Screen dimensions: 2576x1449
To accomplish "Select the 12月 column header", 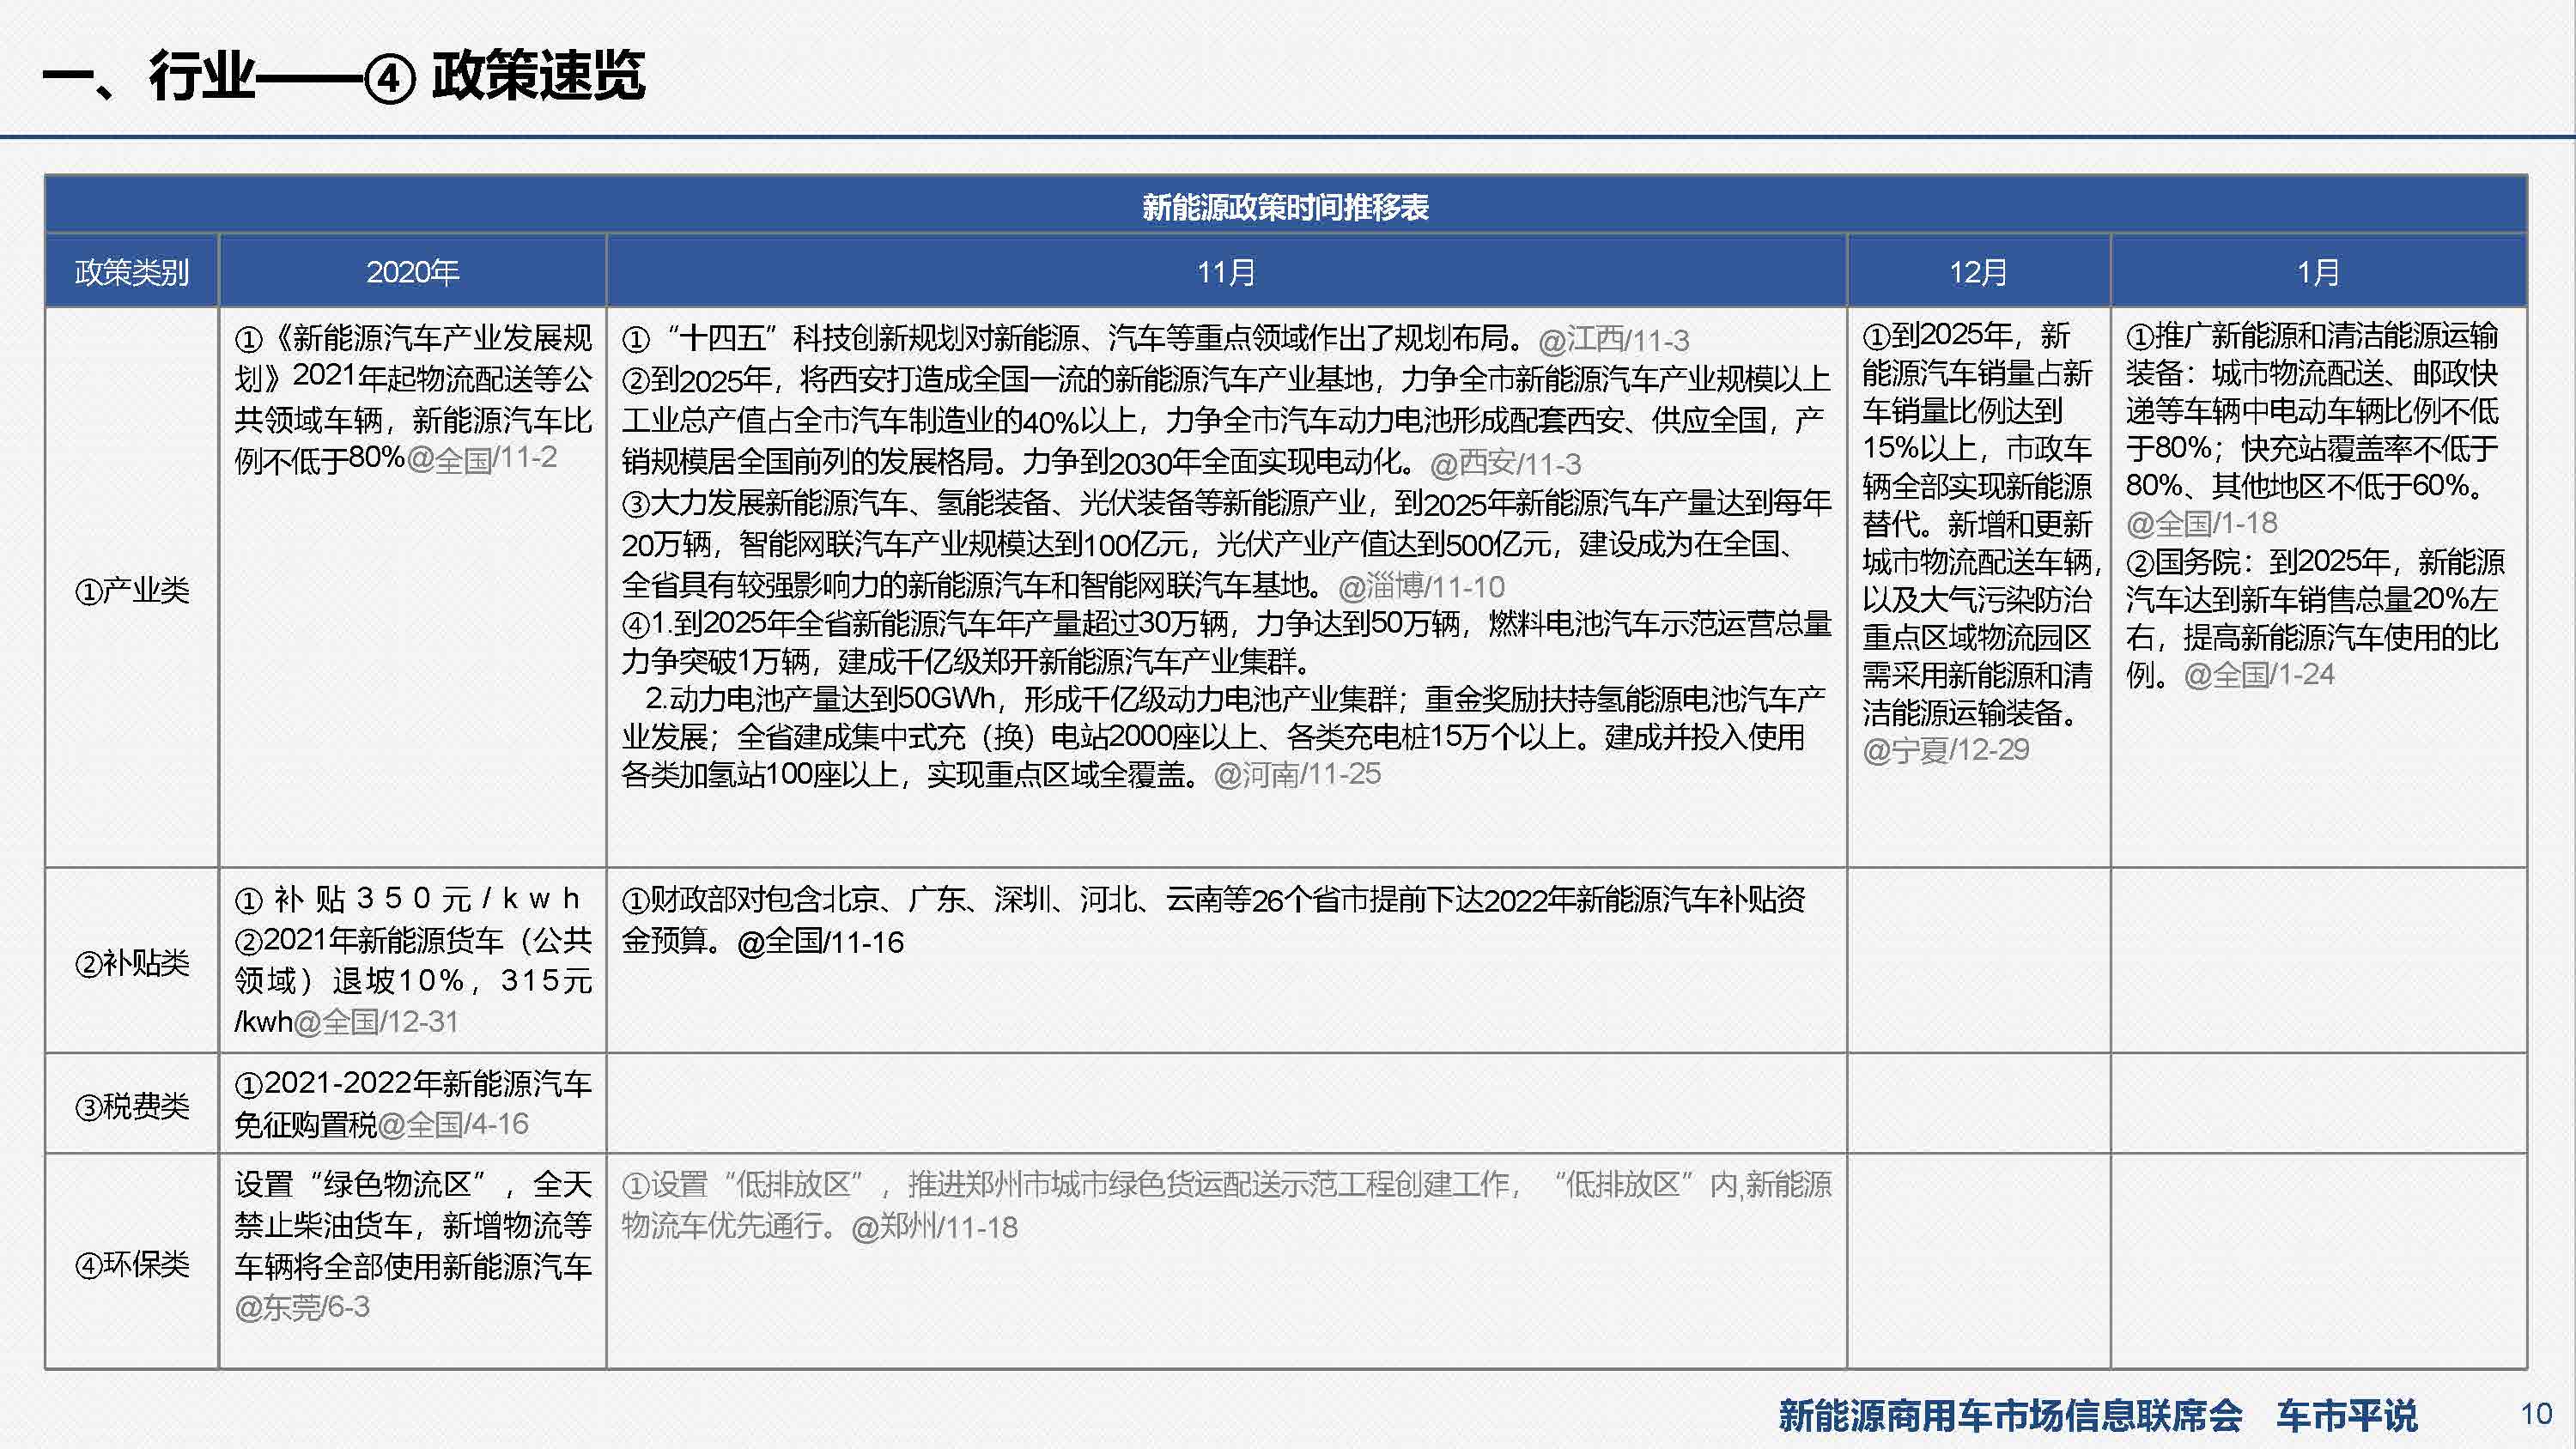I will tap(1978, 272).
